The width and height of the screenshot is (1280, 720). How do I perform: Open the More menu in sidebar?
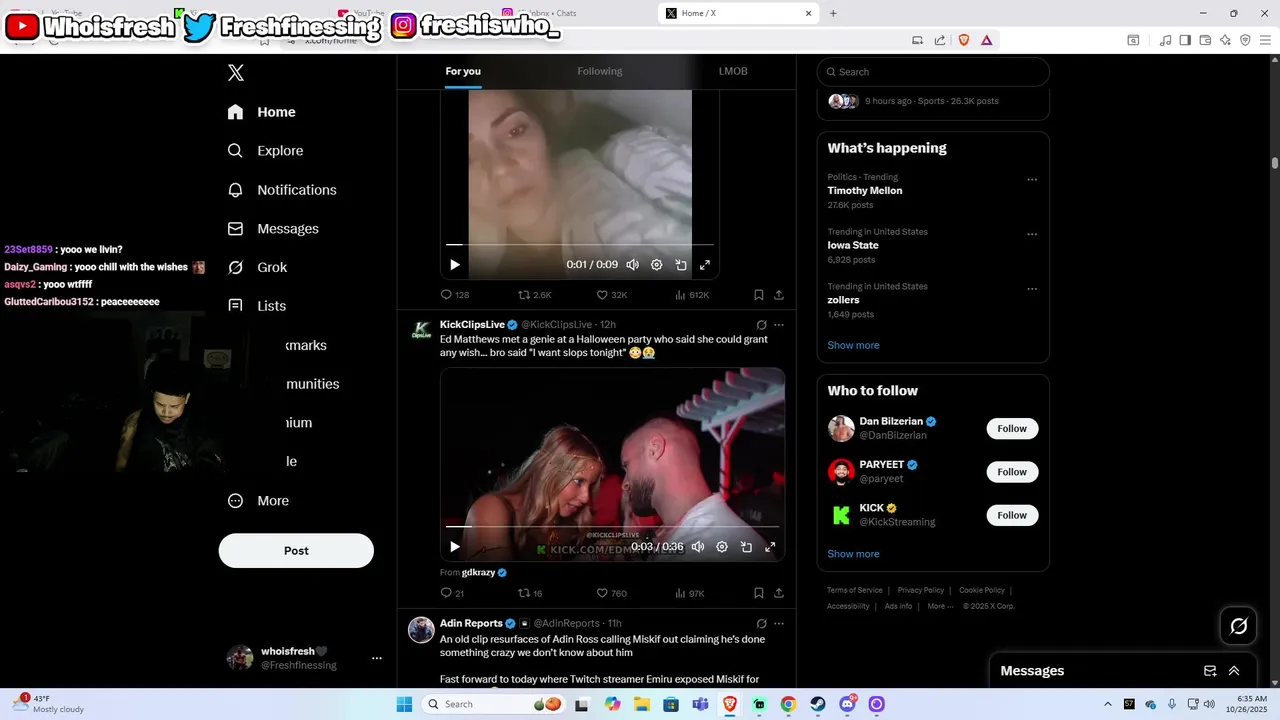coord(258,501)
